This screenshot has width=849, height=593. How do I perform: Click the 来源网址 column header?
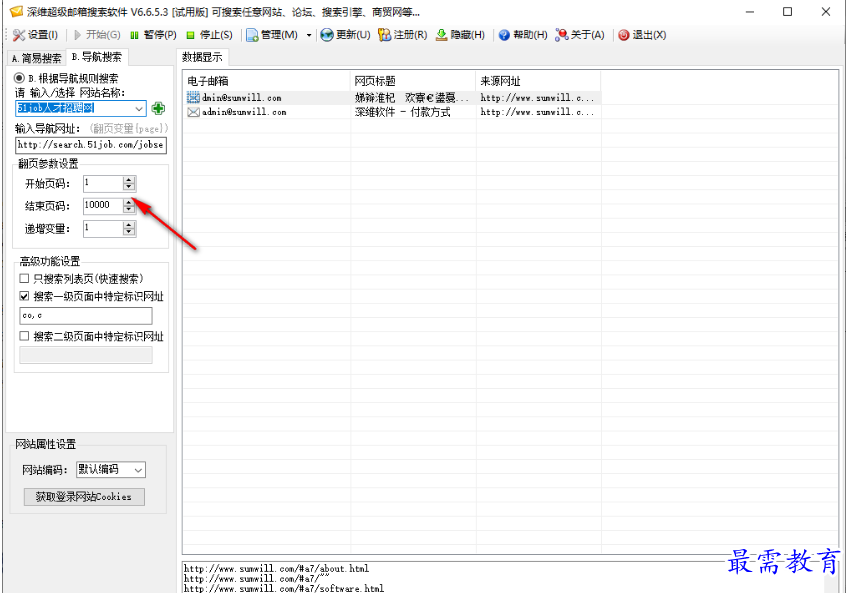538,81
